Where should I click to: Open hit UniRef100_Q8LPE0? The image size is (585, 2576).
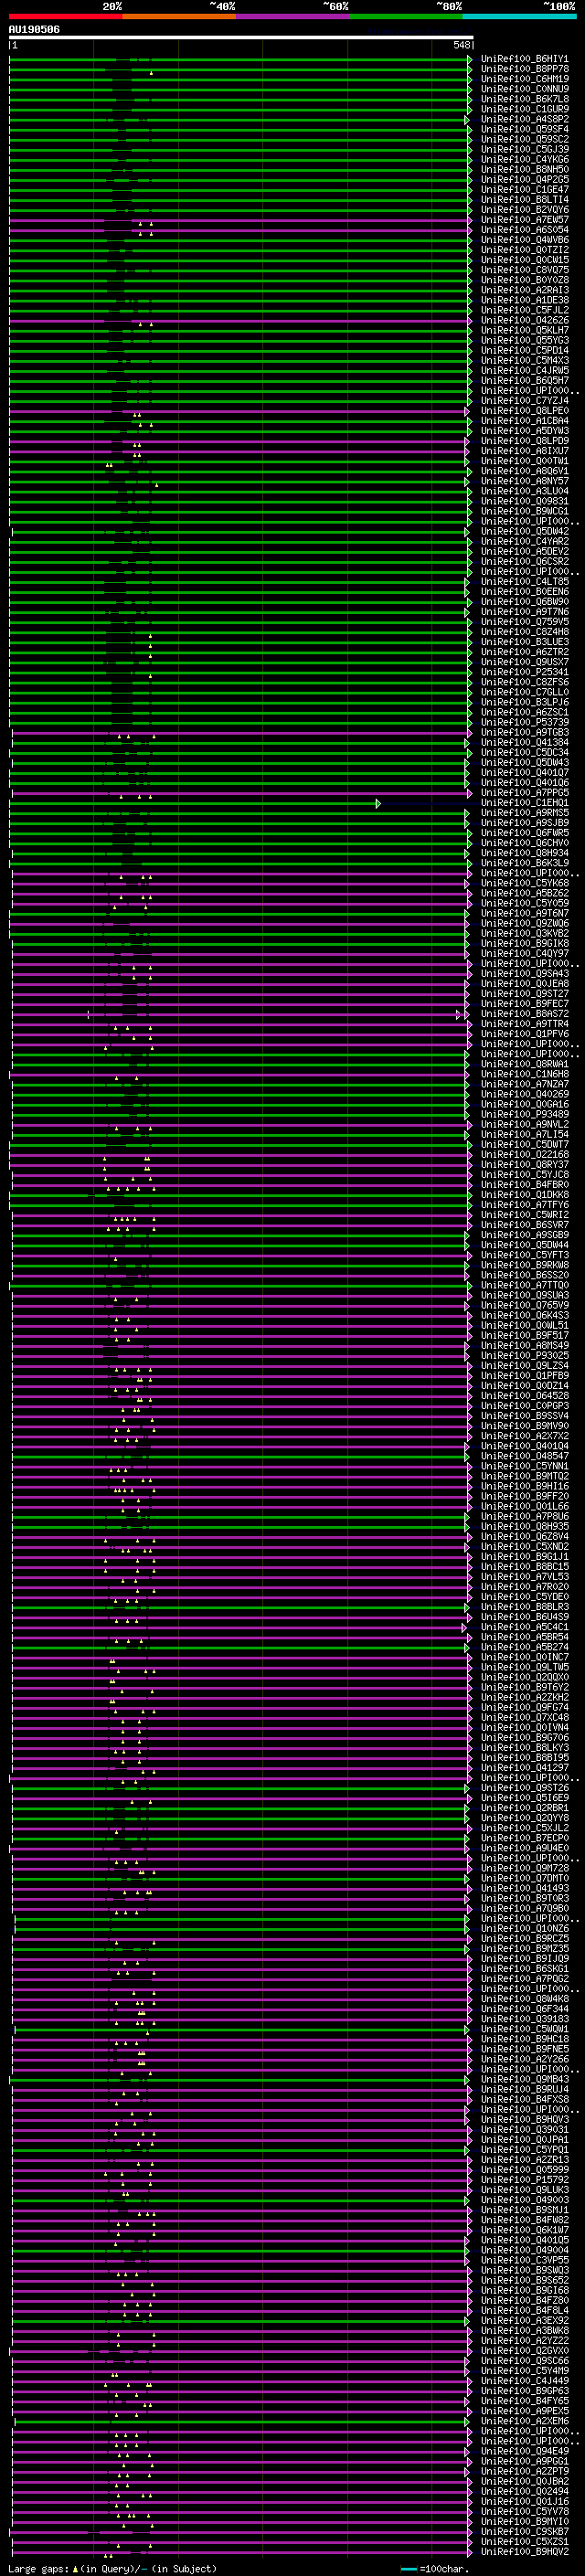(524, 411)
